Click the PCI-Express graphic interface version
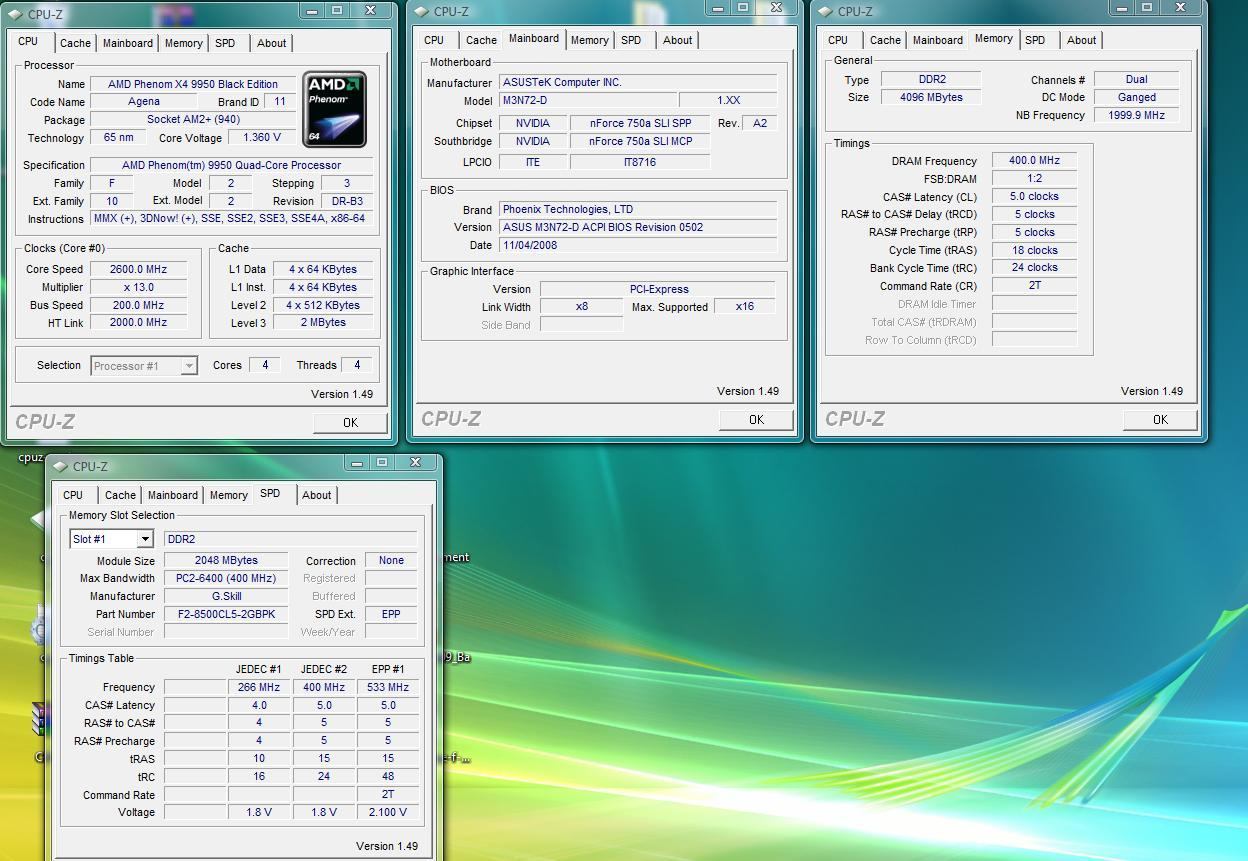Screen dimensions: 1248x861 tap(658, 289)
